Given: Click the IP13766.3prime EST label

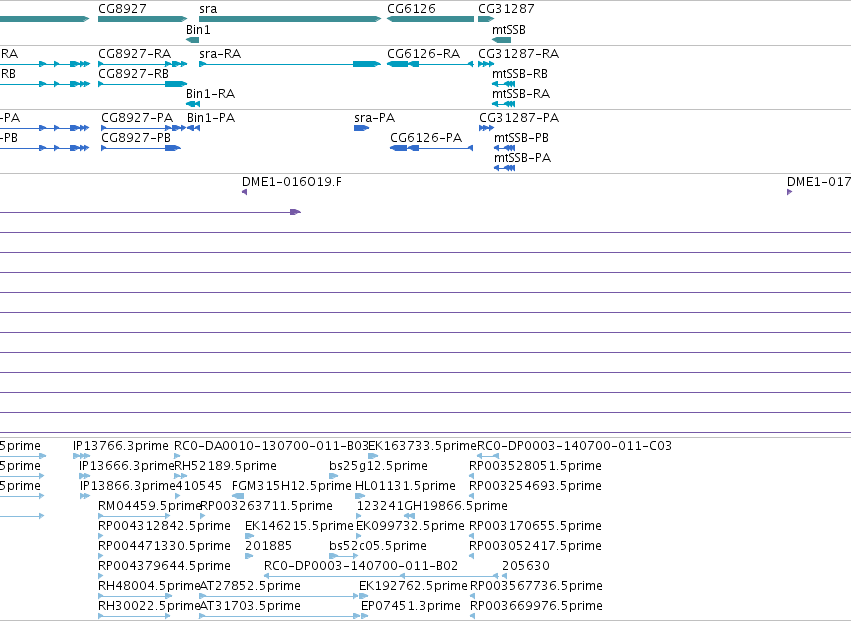Looking at the screenshot, I should pyautogui.click(x=121, y=446).
